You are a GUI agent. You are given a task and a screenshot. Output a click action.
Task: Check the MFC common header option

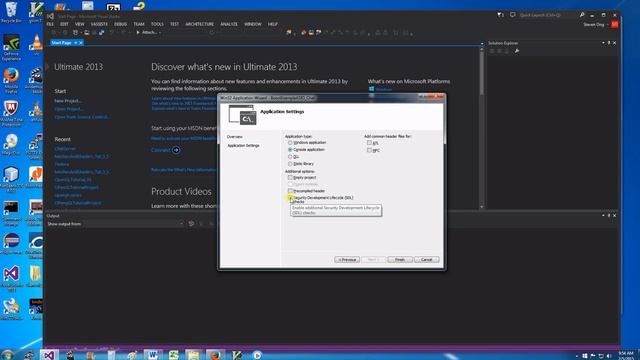pos(369,150)
